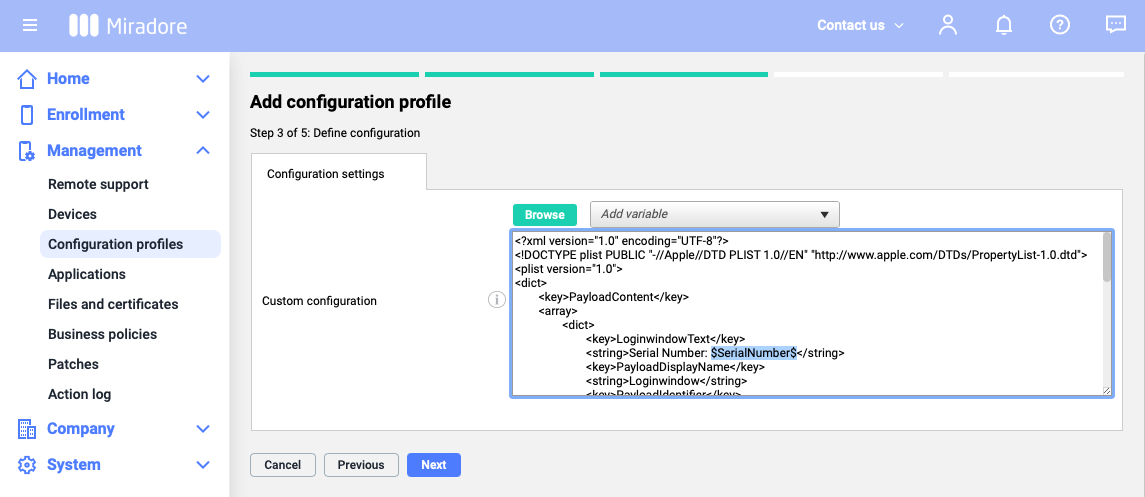Open the user account icon
This screenshot has width=1145, height=497.
point(947,25)
